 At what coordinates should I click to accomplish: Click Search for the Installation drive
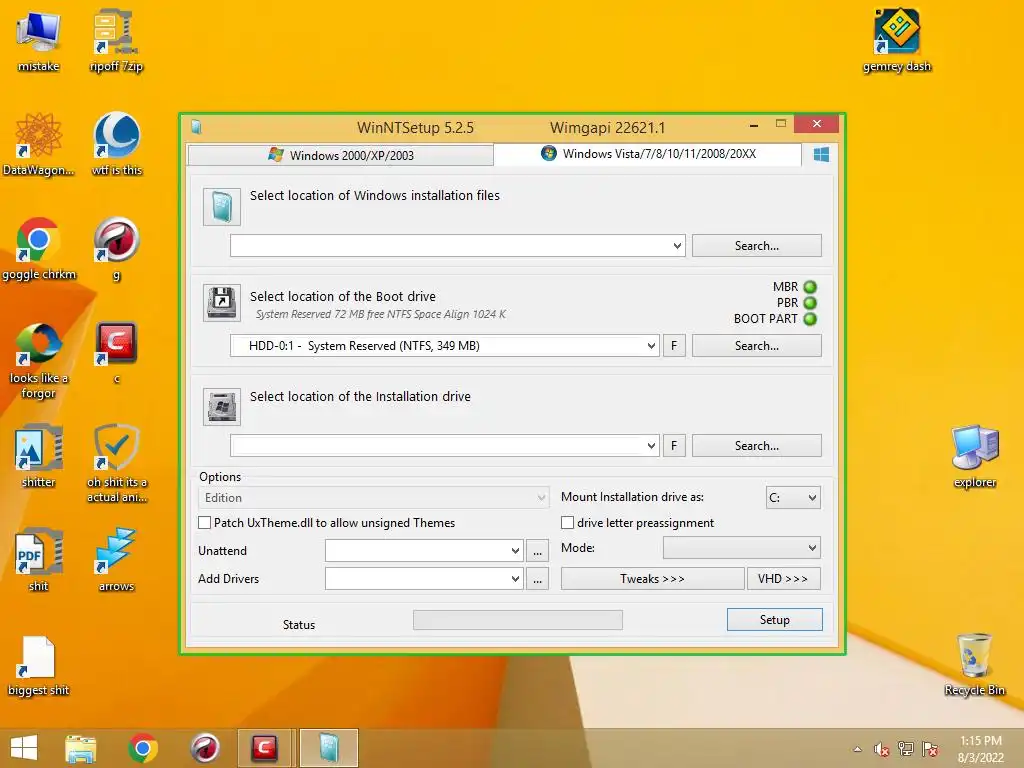tap(757, 446)
